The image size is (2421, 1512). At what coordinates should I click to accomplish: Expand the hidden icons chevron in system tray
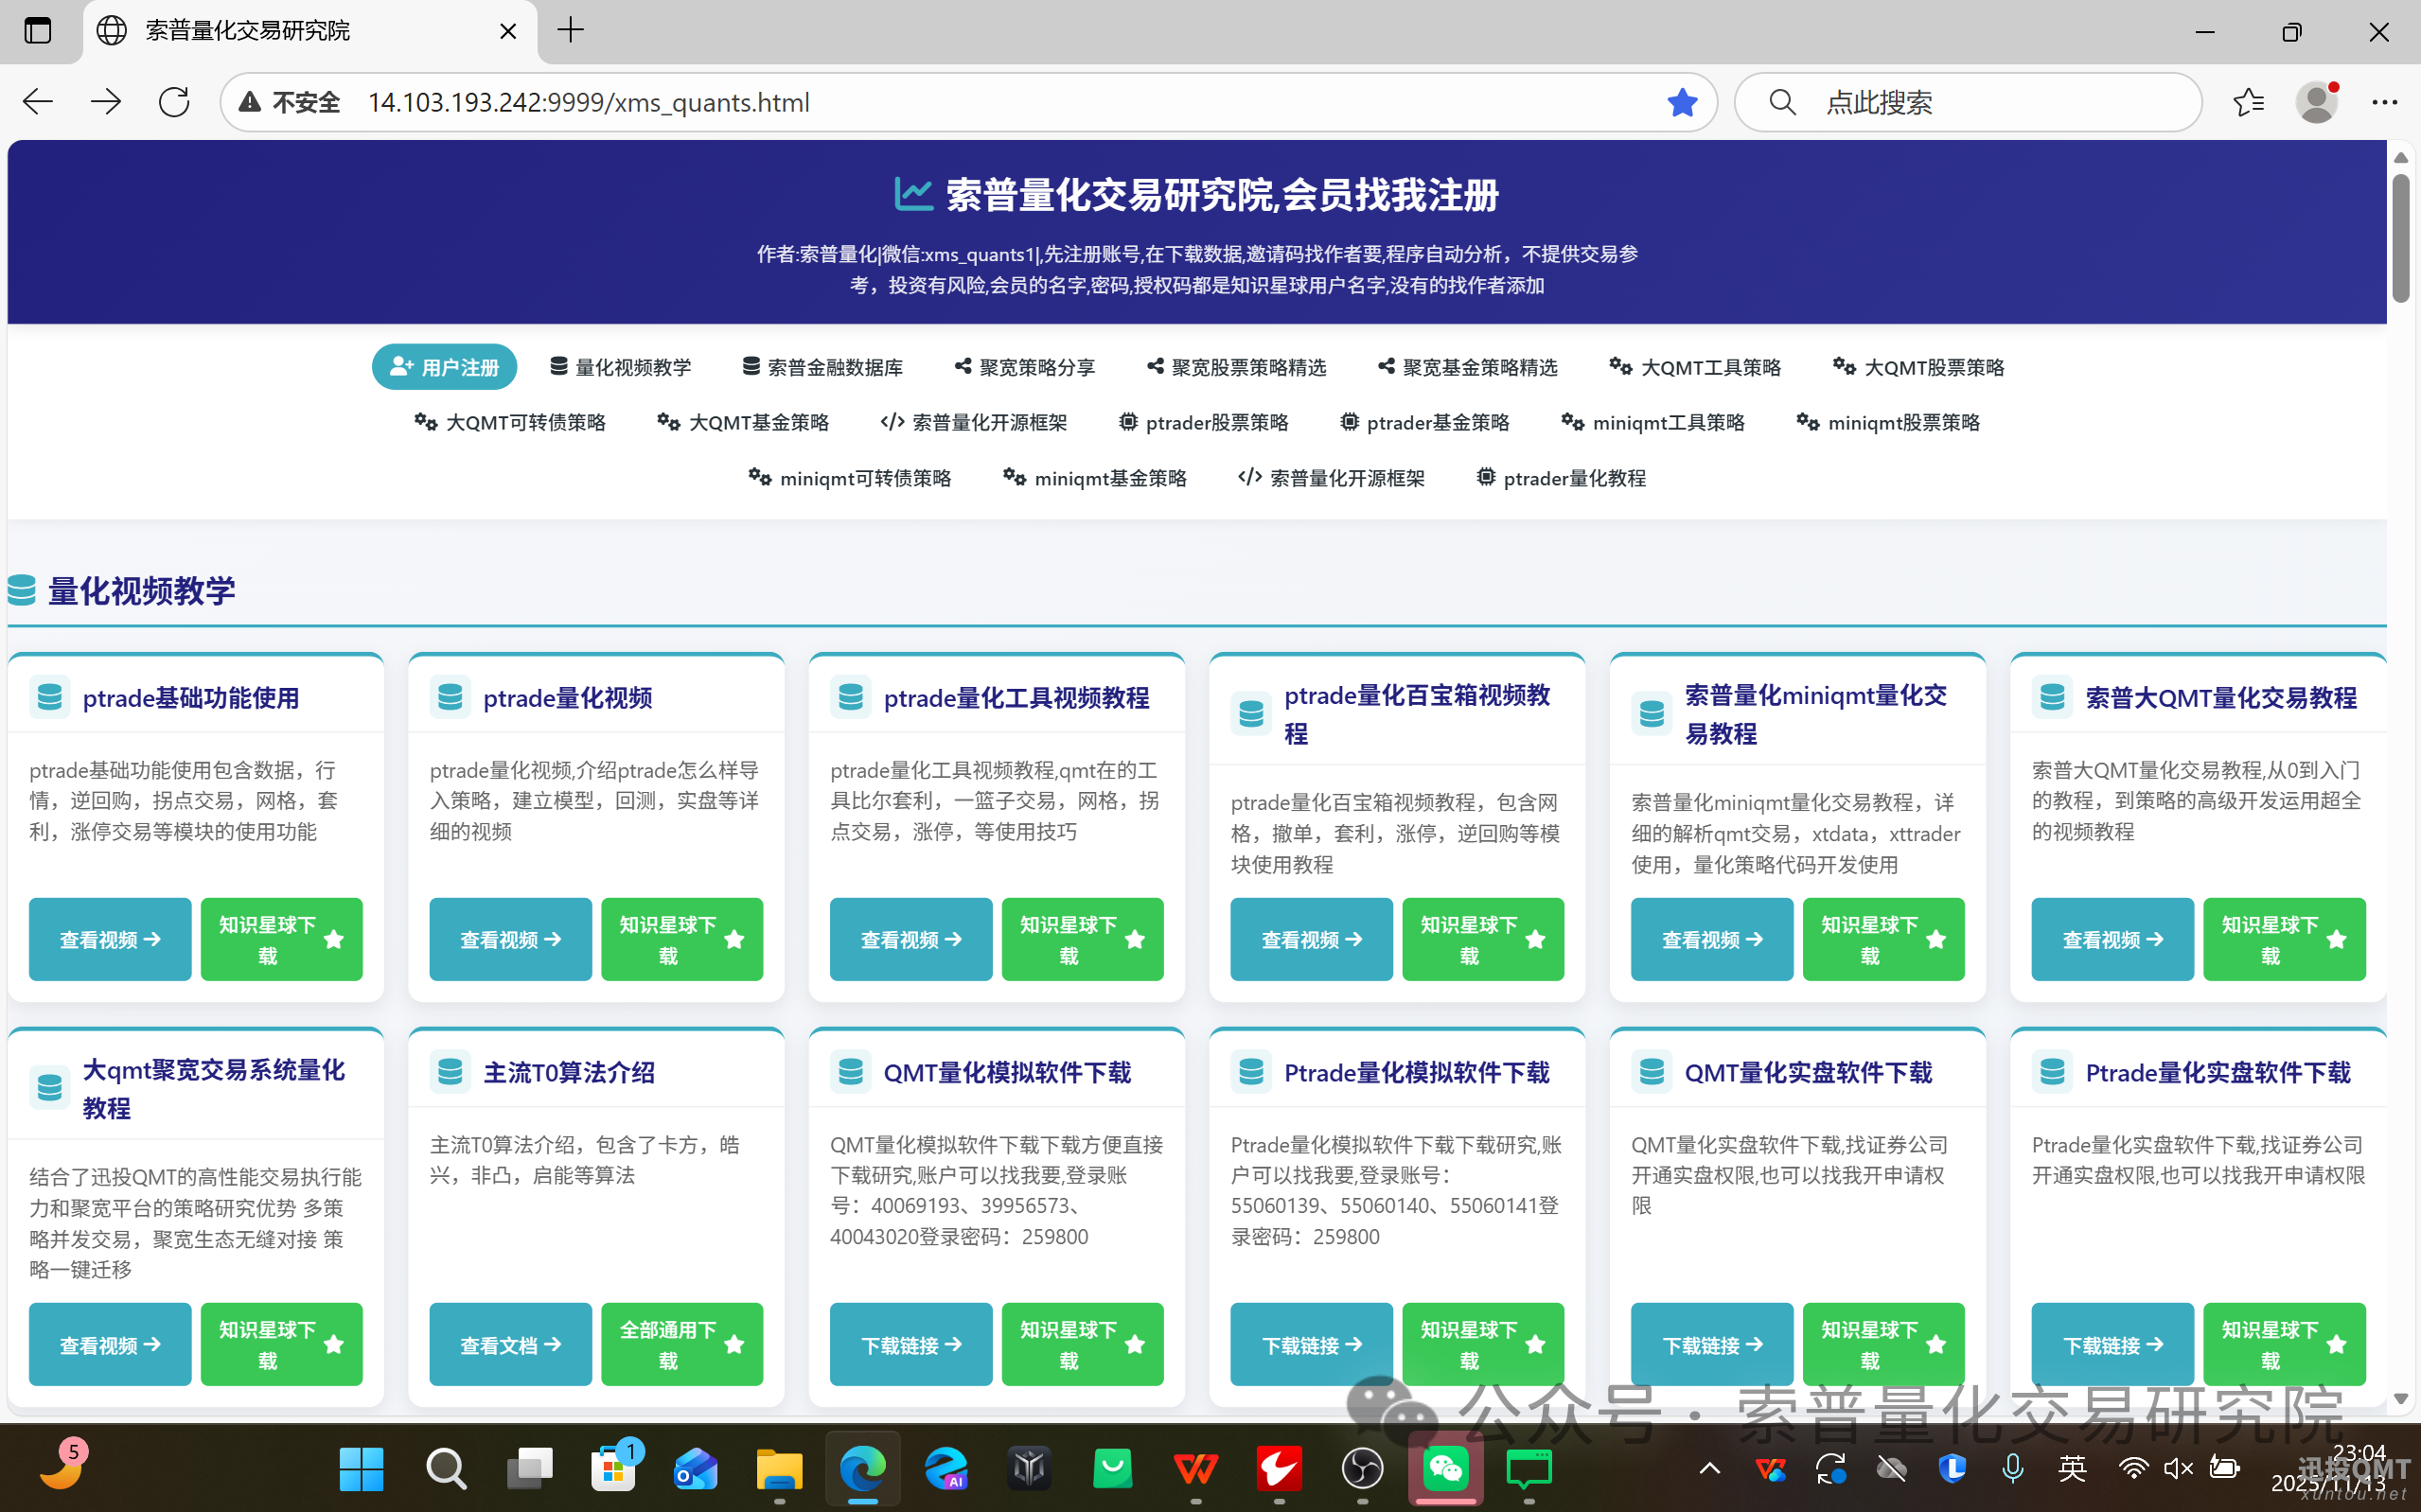pos(1709,1469)
